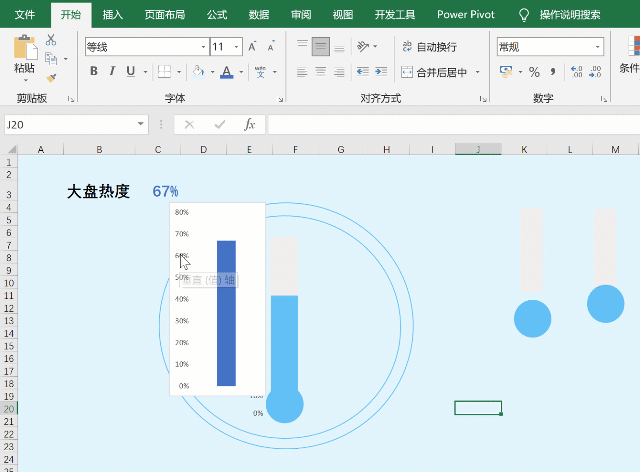The image size is (640, 472).
Task: Toggle italic formatting
Action: pos(112,71)
